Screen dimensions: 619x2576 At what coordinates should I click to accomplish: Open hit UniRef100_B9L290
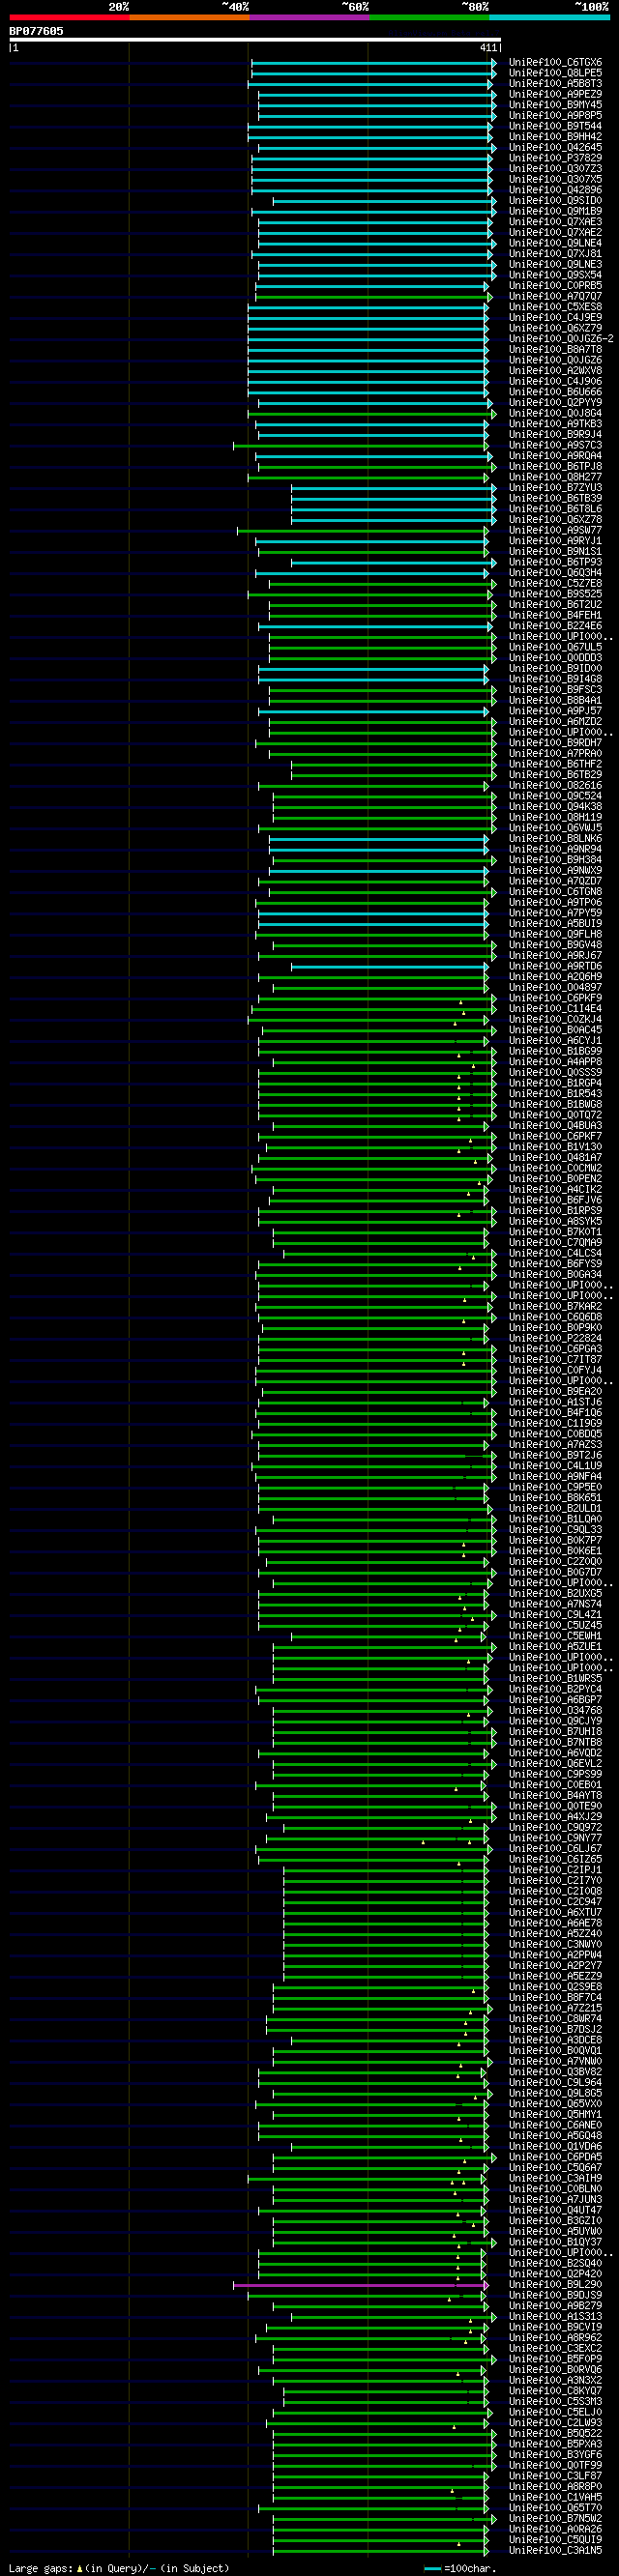[x=555, y=2284]
